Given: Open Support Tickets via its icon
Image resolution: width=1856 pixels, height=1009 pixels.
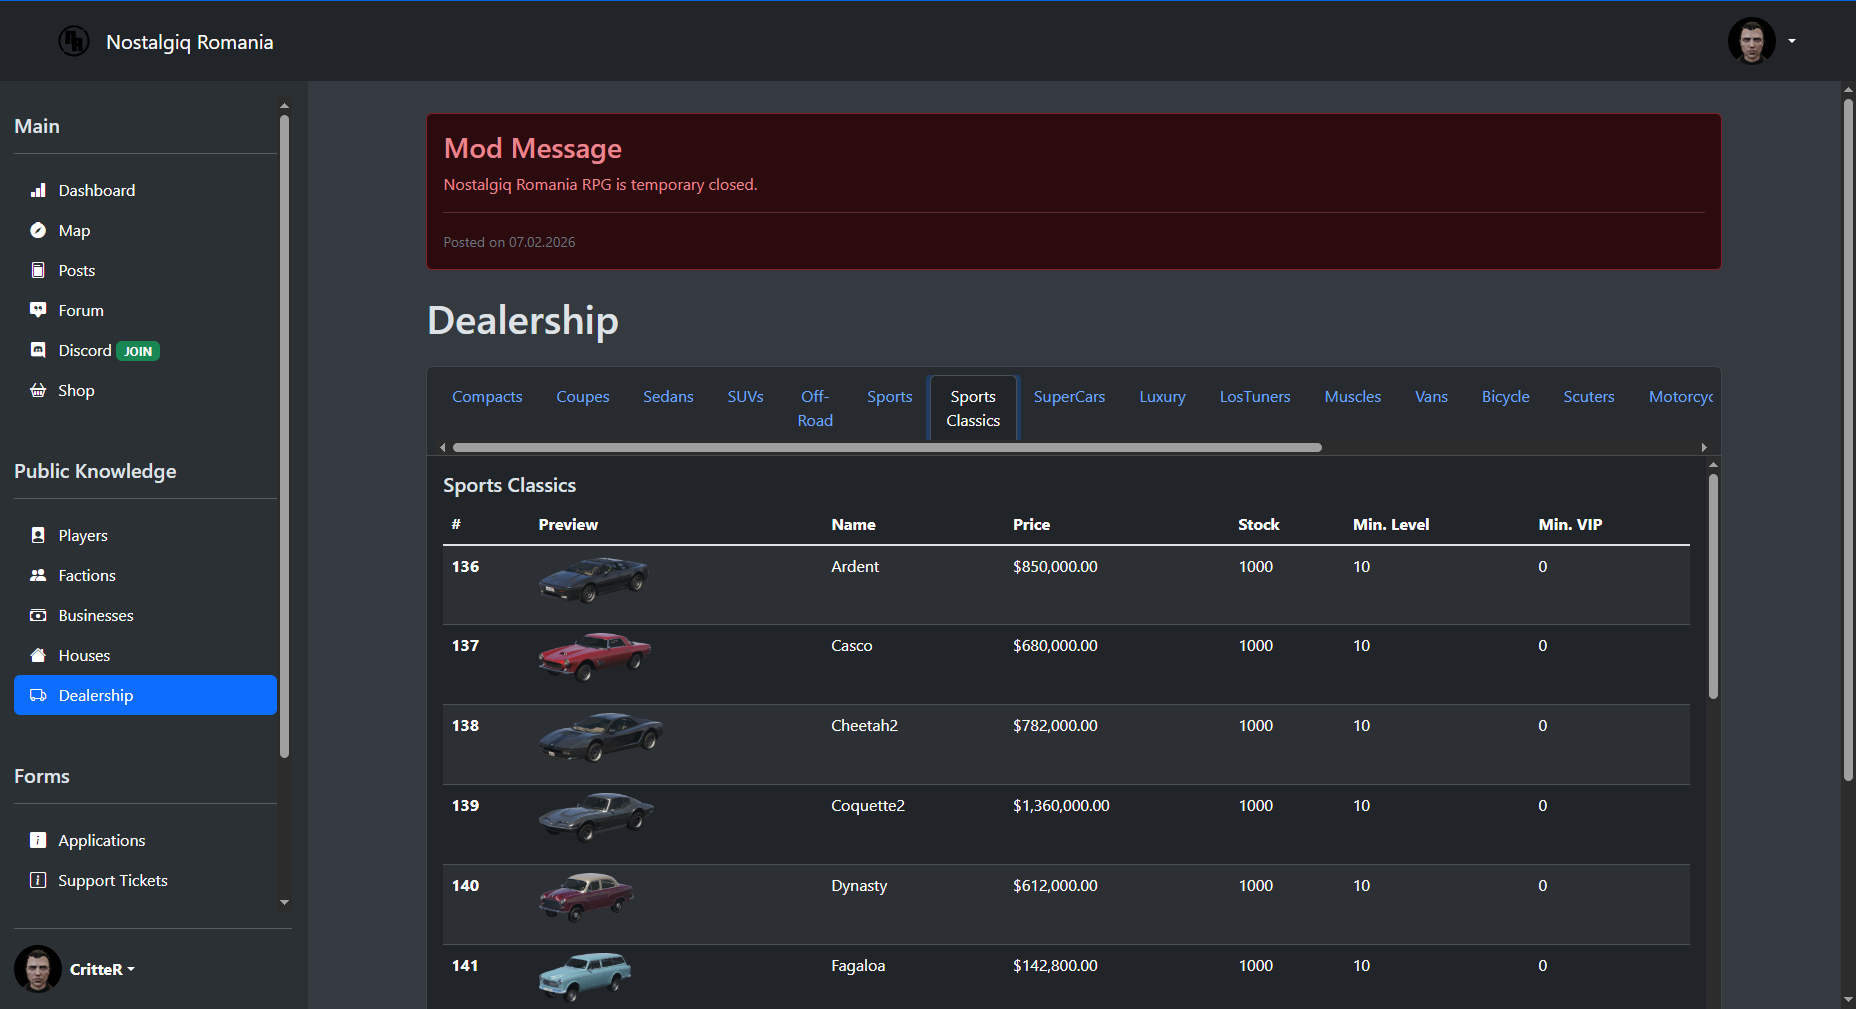Looking at the screenshot, I should pyautogui.click(x=38, y=880).
